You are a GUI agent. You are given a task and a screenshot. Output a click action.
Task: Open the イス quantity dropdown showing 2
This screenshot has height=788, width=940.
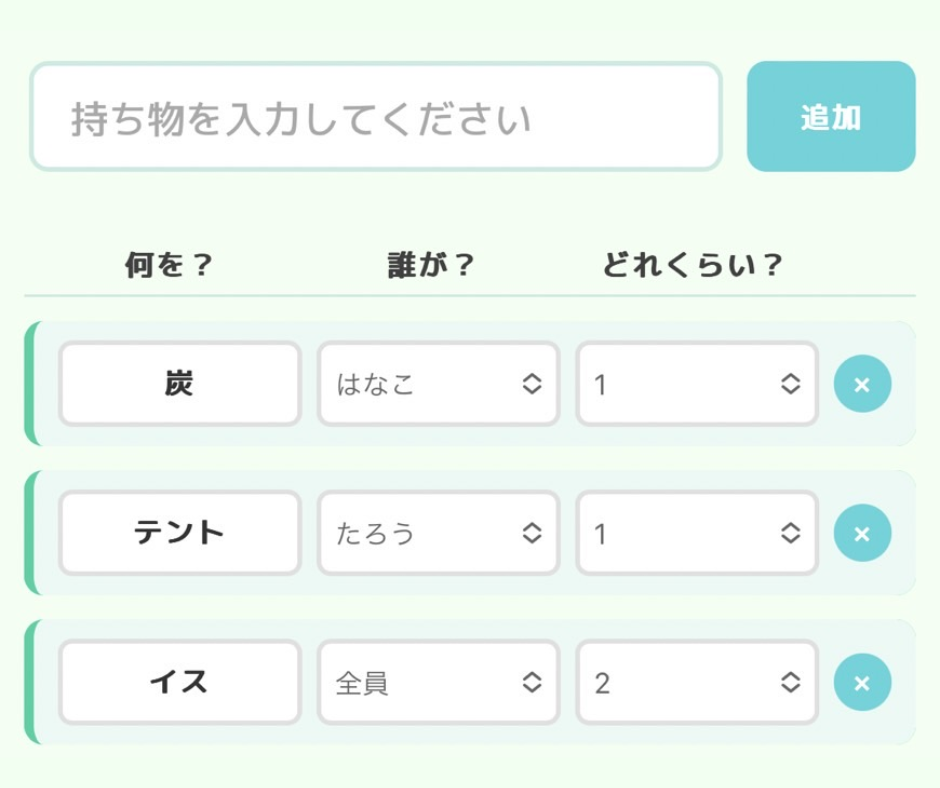696,683
